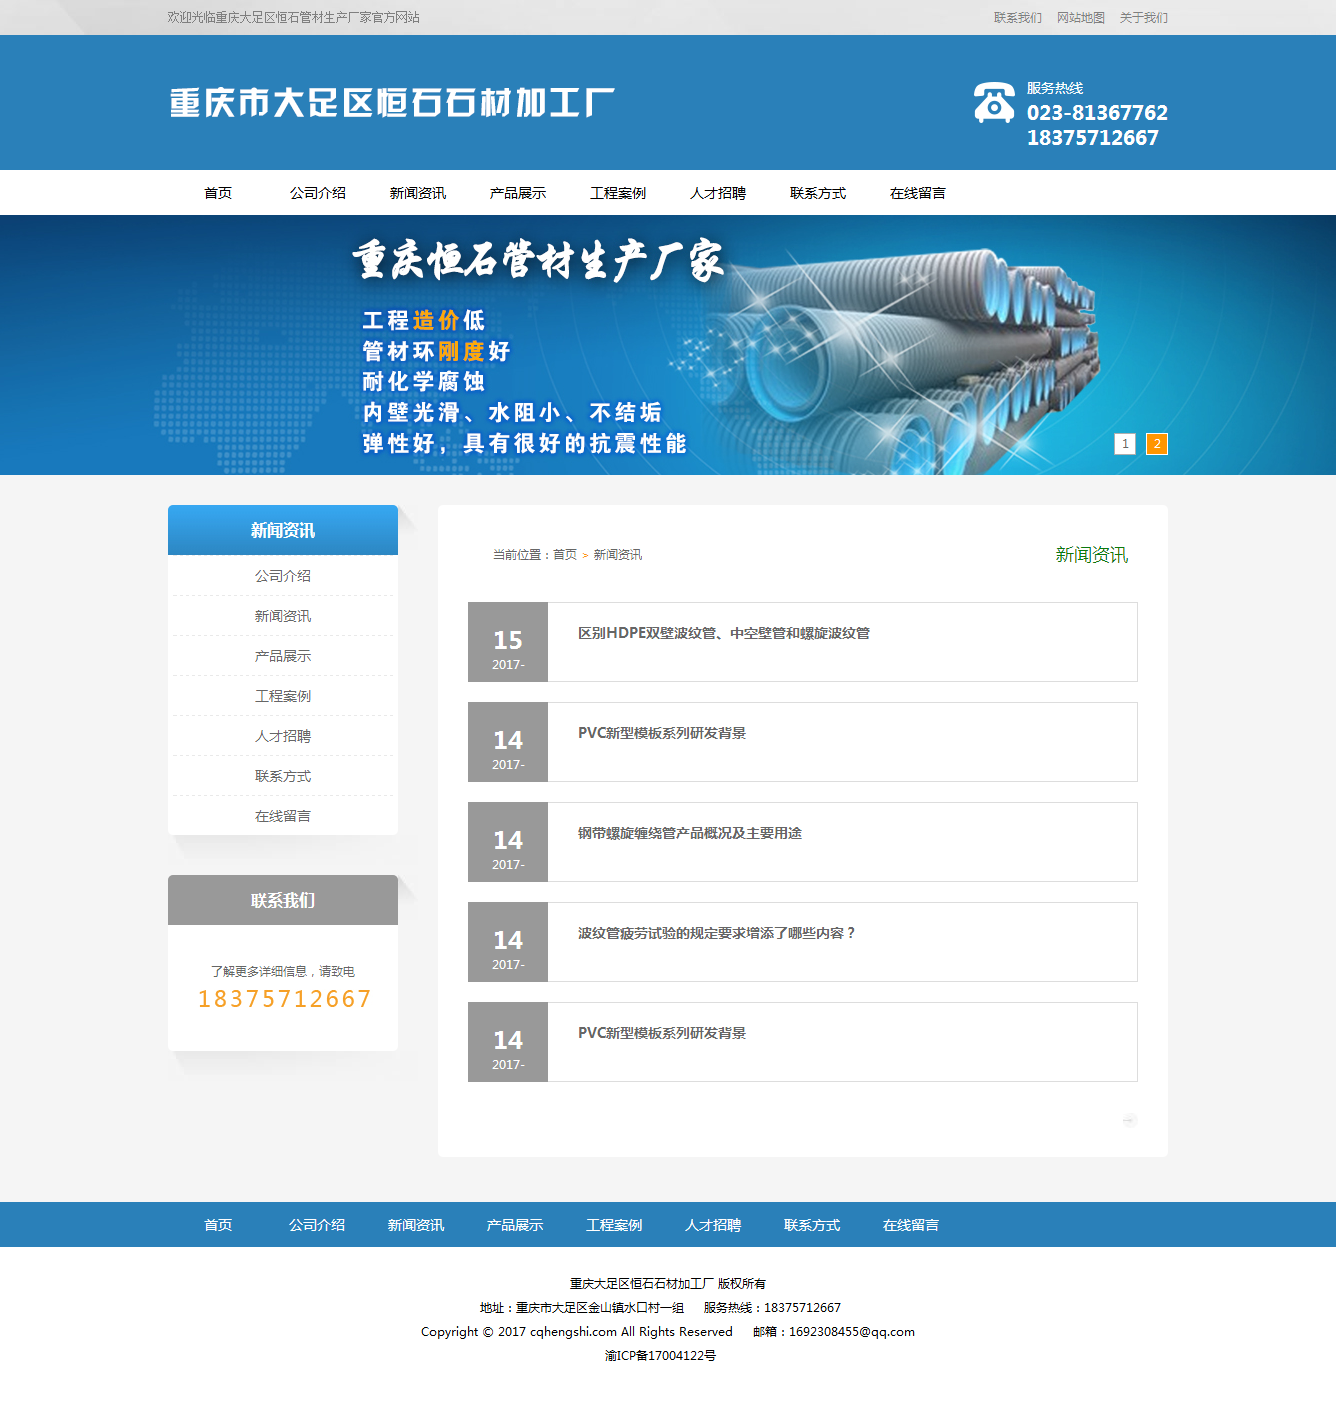The image size is (1336, 1418).
Task: Switch to banner slide 2
Action: pos(1156,444)
